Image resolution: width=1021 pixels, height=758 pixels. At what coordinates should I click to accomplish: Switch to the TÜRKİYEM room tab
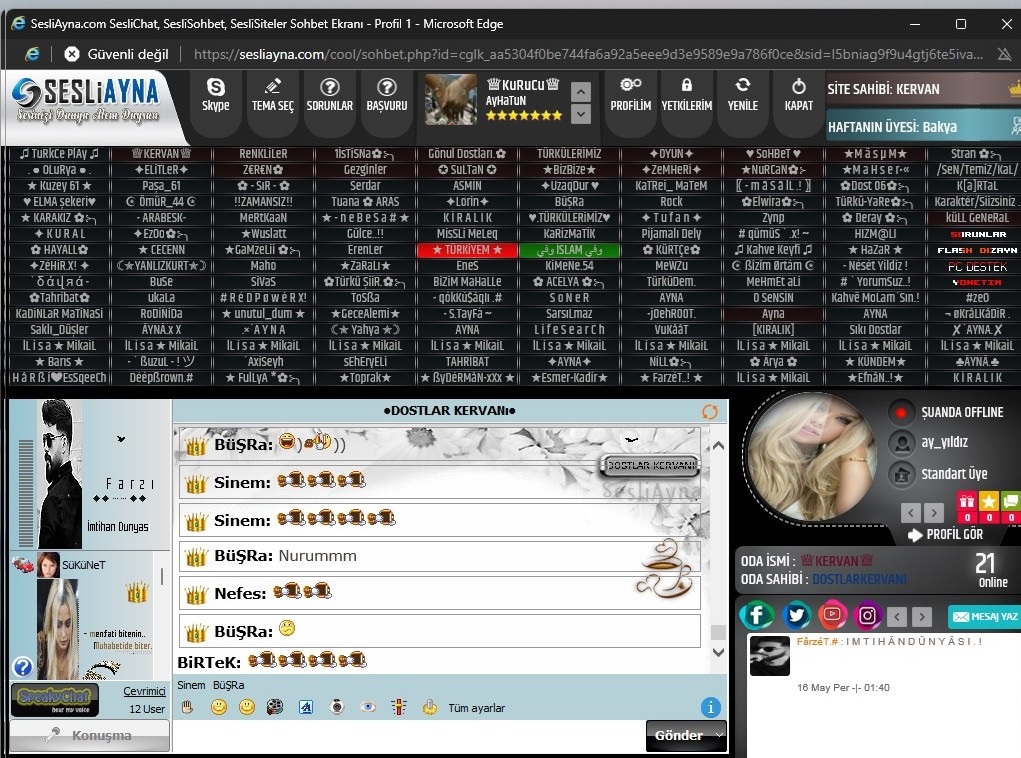point(467,249)
